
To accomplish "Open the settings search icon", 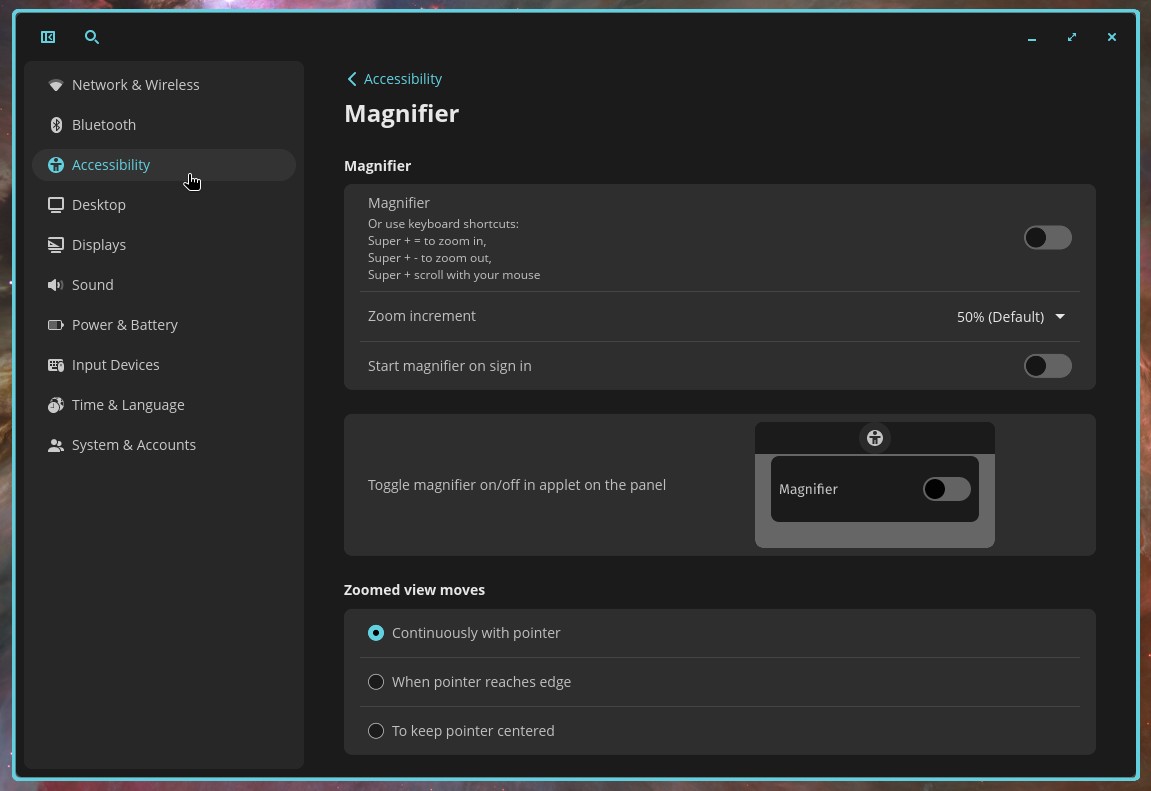I will (92, 37).
